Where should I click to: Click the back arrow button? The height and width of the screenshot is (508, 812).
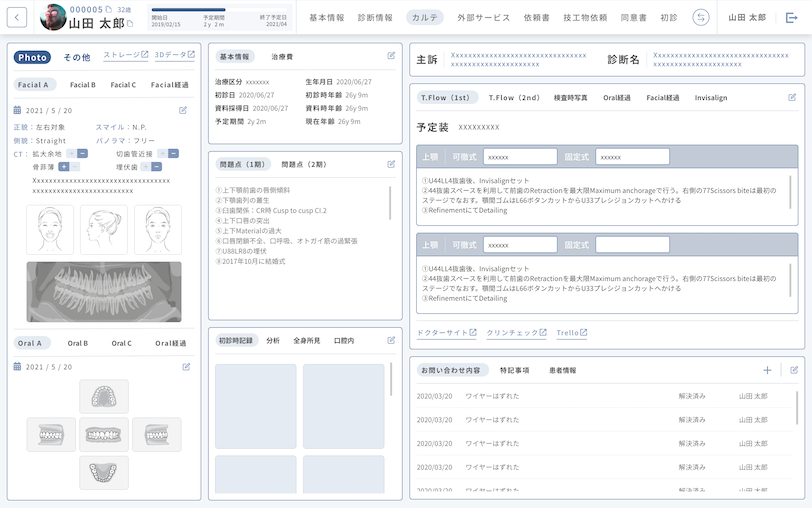pos(17,17)
